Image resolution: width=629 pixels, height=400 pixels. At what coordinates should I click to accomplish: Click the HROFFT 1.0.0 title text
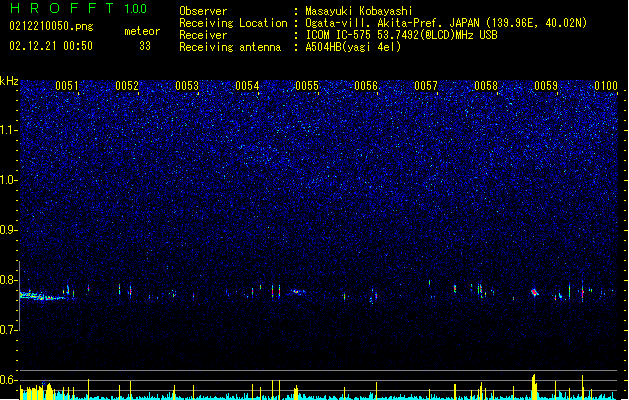pyautogui.click(x=78, y=8)
